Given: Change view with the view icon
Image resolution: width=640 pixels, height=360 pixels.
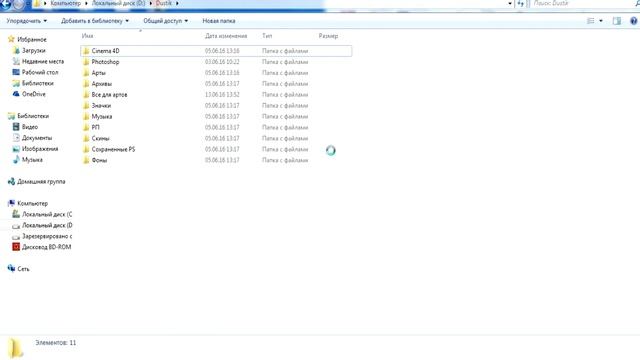Looking at the screenshot, I should (591, 21).
